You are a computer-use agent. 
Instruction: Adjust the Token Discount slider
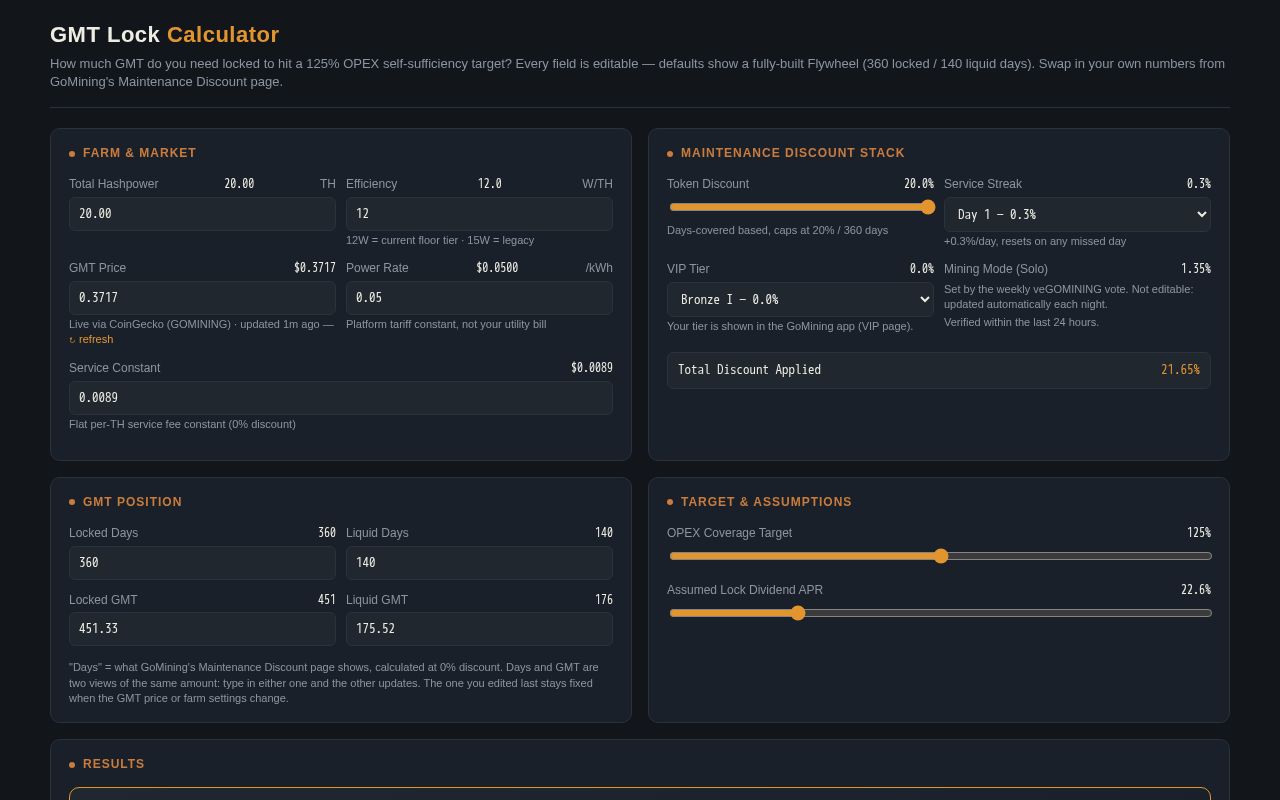pyautogui.click(x=801, y=207)
